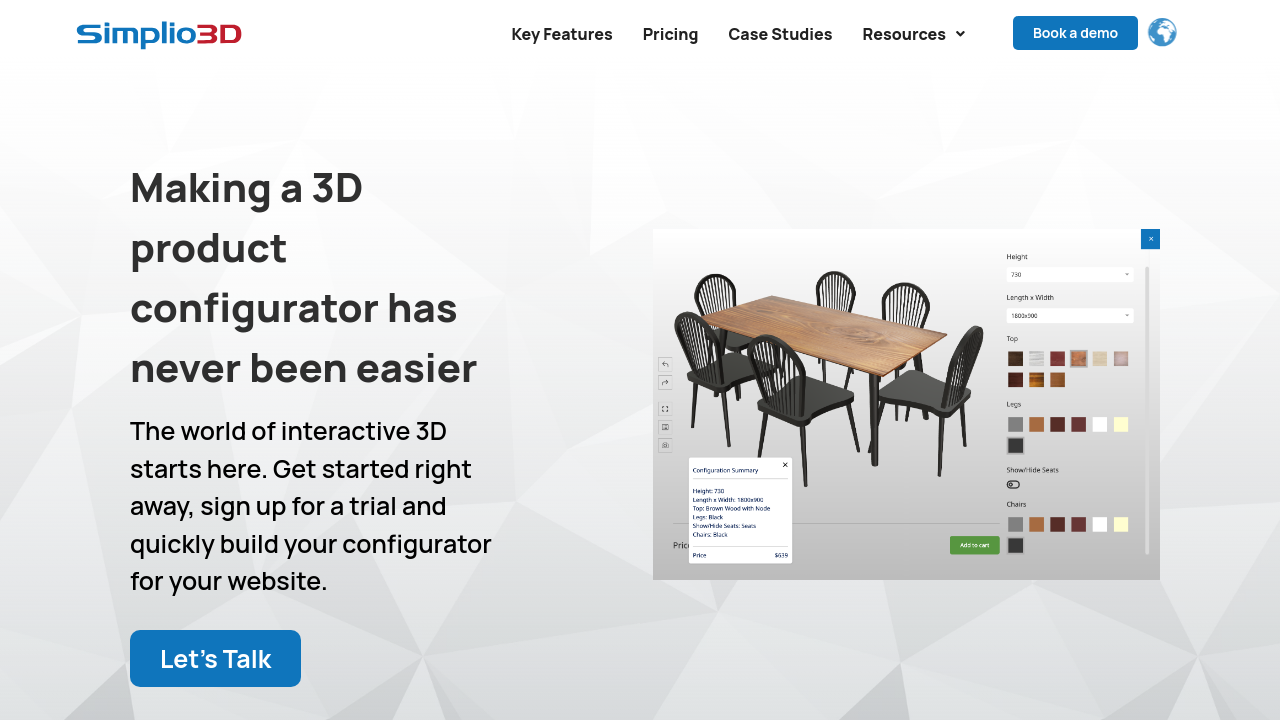The height and width of the screenshot is (720, 1280).
Task: Open the Height dropdown
Action: tap(1069, 274)
